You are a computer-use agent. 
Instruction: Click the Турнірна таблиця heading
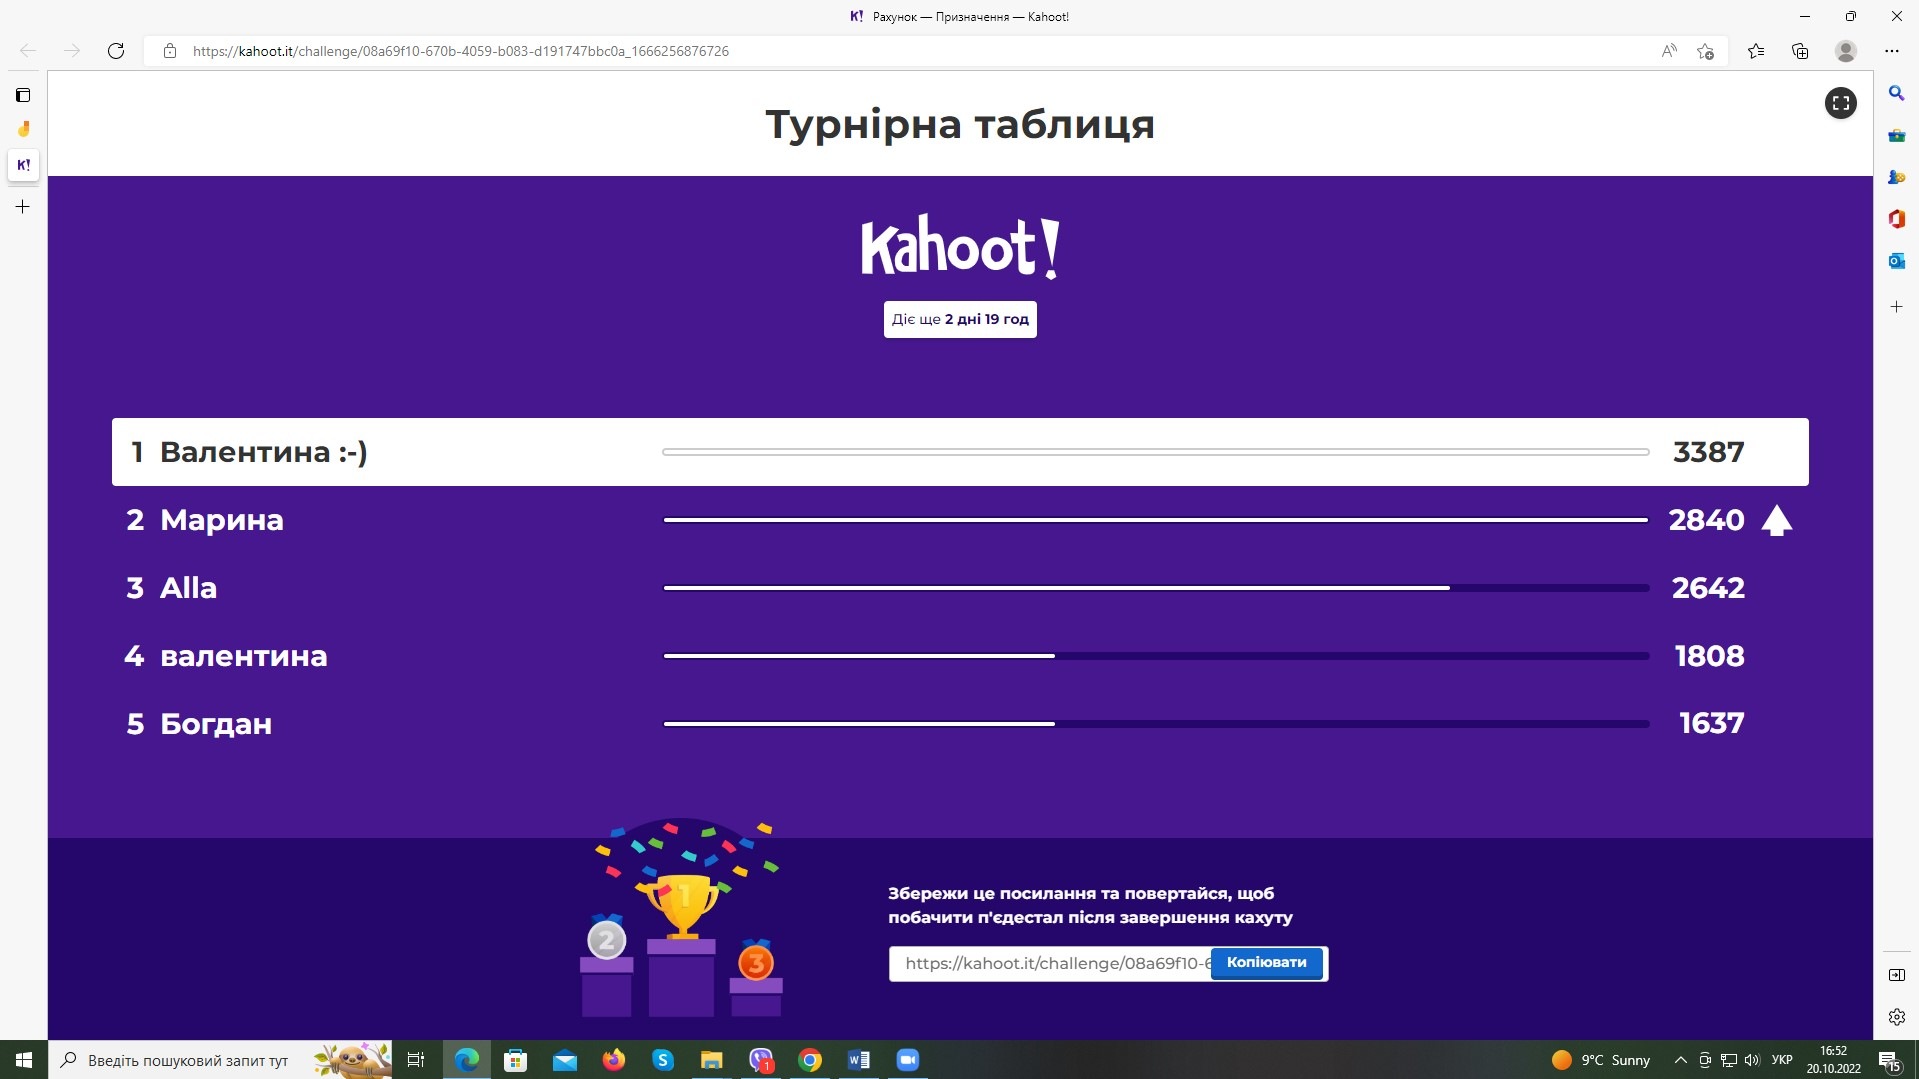[x=960, y=125]
